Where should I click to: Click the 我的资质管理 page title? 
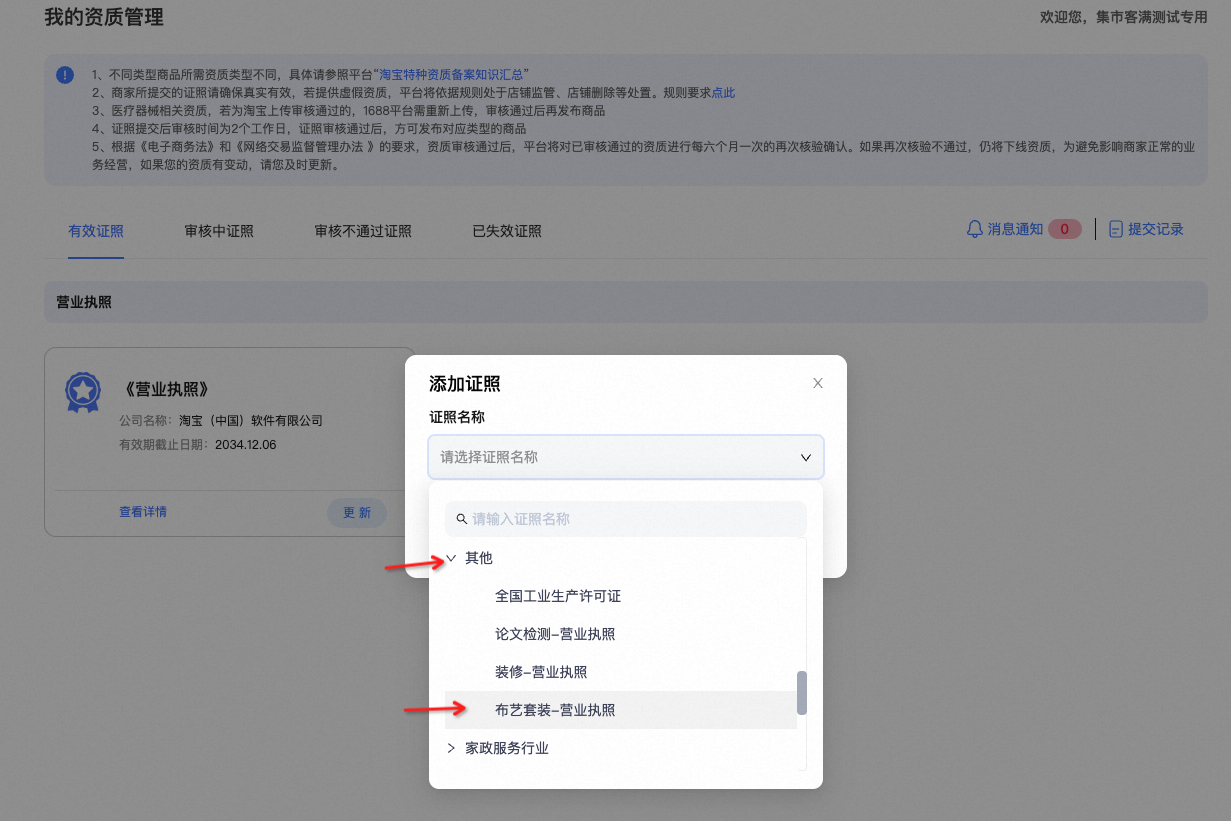(104, 17)
